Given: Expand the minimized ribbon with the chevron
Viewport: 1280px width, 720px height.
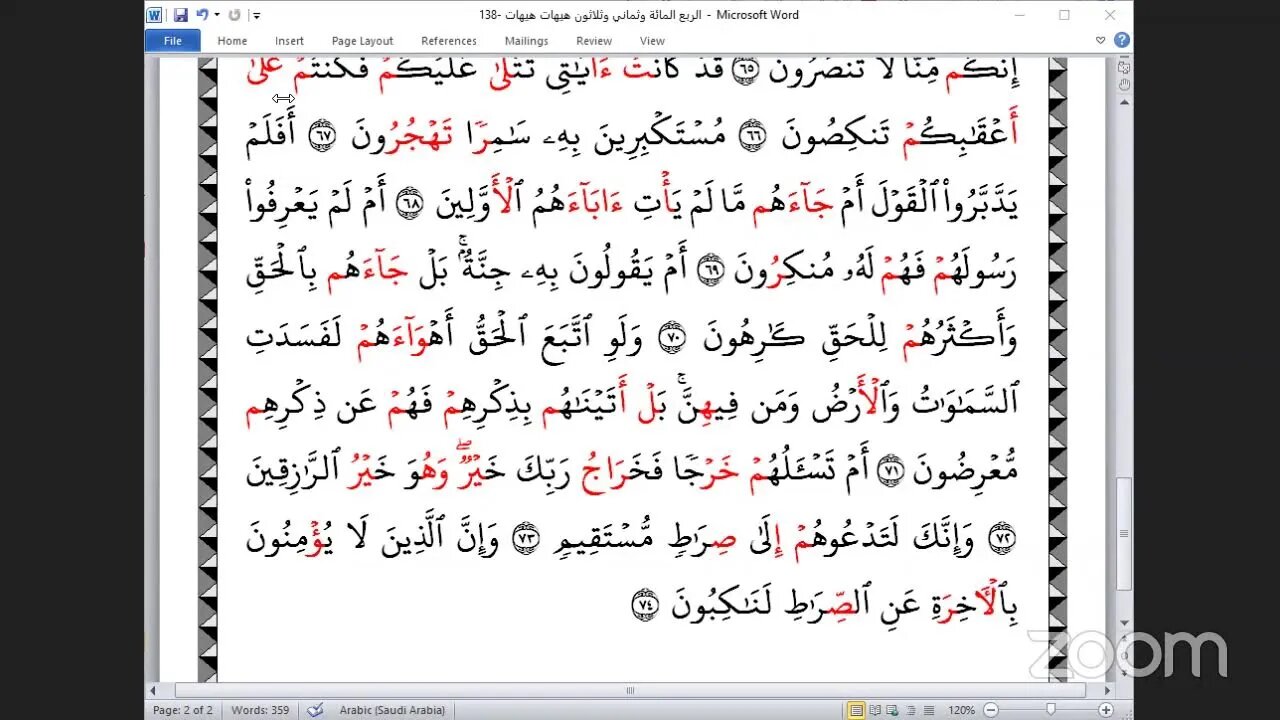Looking at the screenshot, I should pos(1101,41).
